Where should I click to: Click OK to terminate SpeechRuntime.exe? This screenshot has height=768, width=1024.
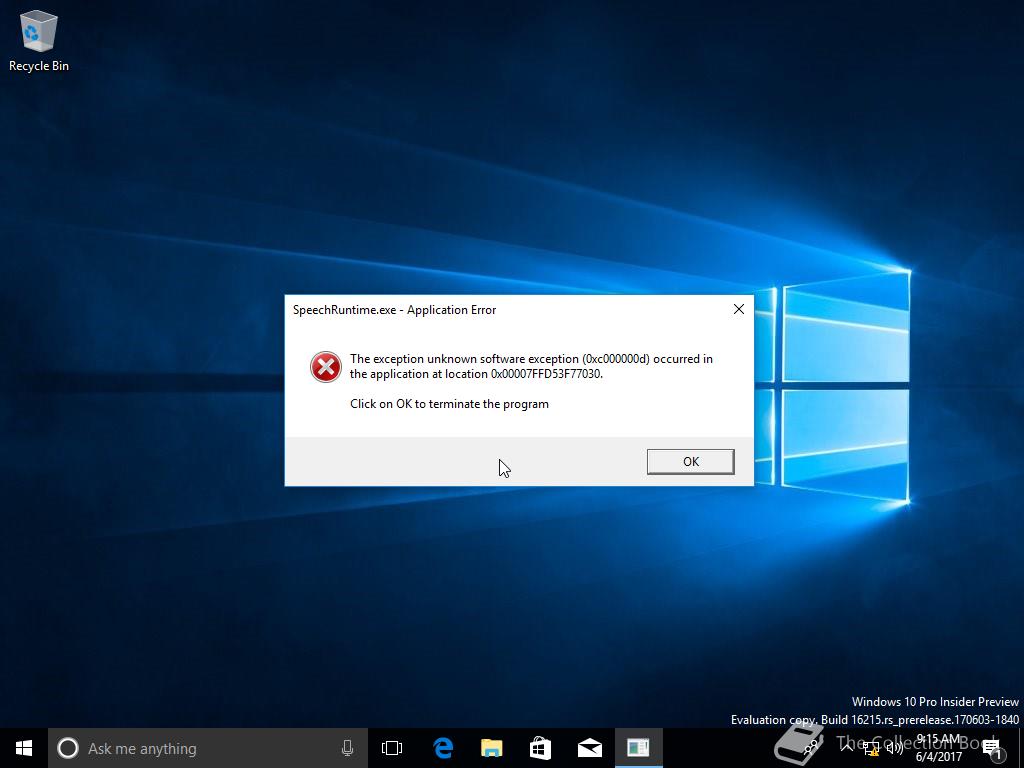tap(690, 462)
